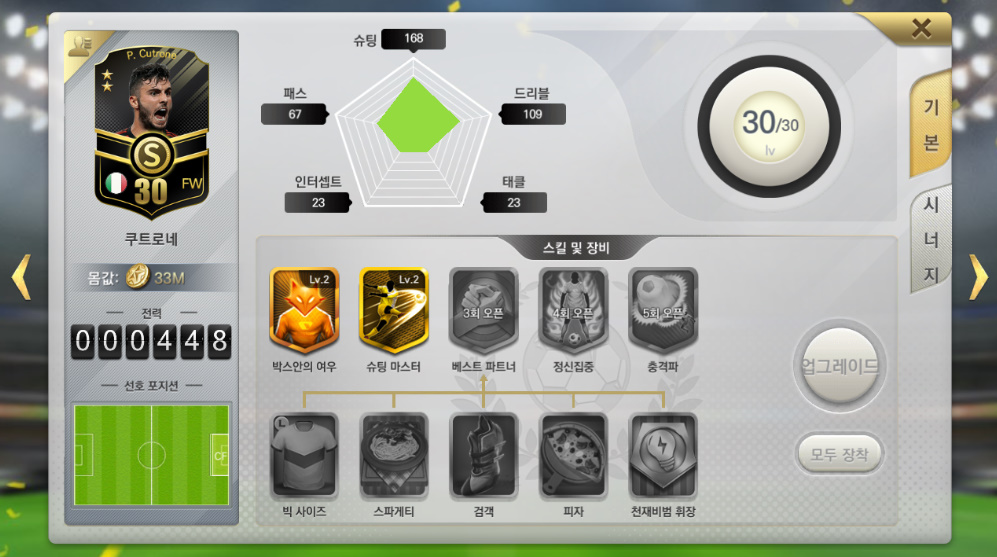Click the preferred position pitch map
The width and height of the screenshot is (997, 557).
pos(151,455)
